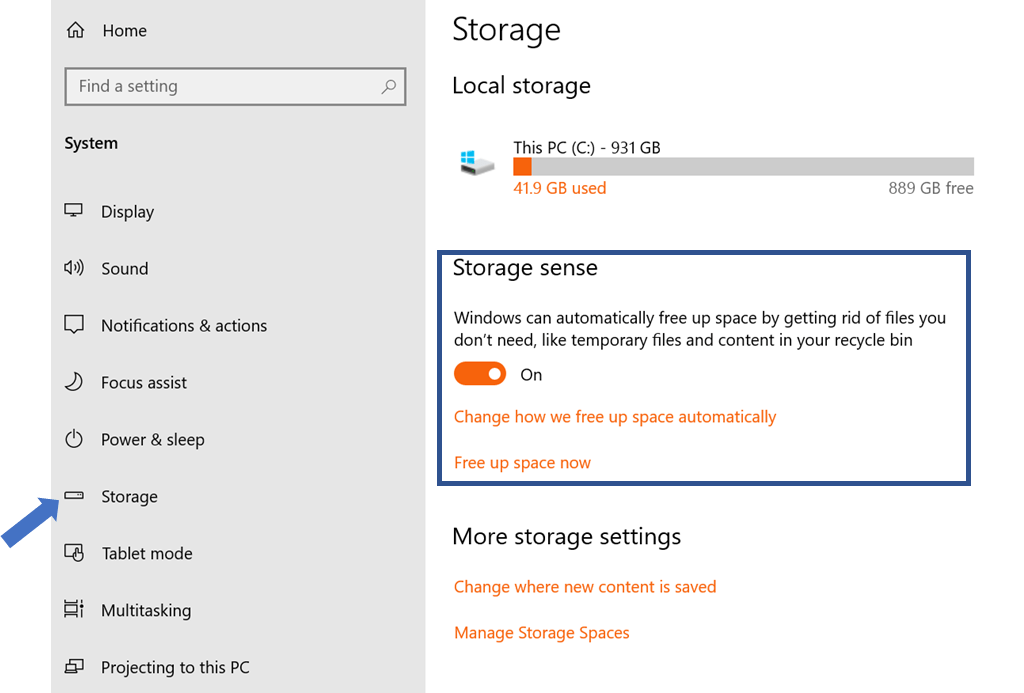
Task: Click Free up space now
Action: [x=522, y=462]
